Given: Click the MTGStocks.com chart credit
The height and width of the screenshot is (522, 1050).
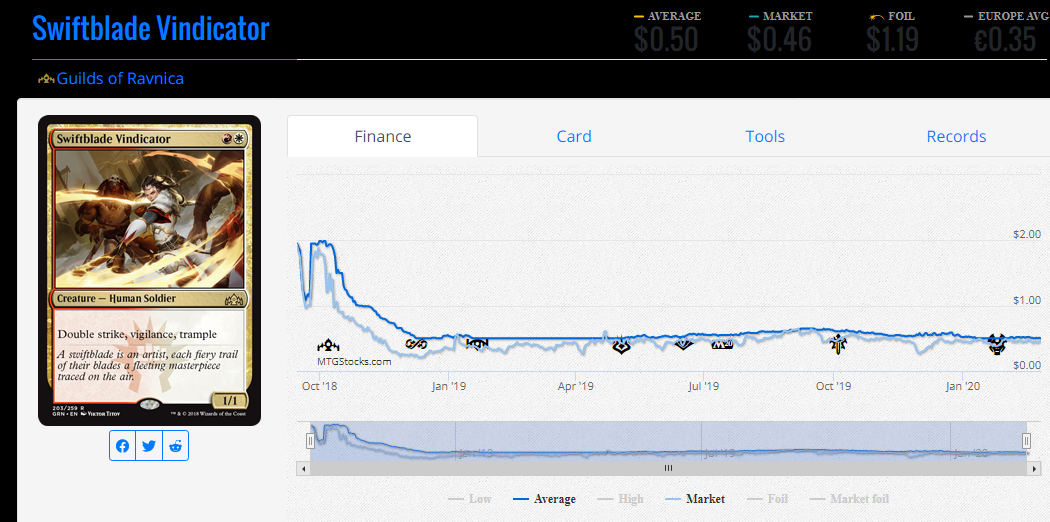Looking at the screenshot, I should pos(354,361).
